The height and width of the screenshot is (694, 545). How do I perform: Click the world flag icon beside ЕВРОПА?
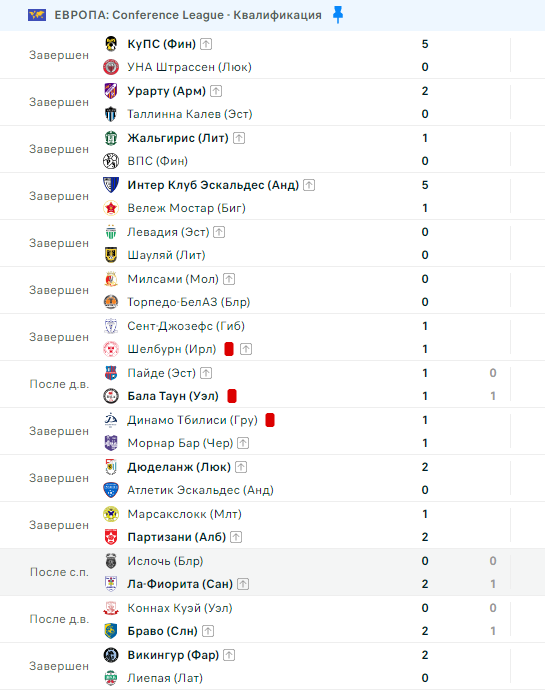(x=37, y=15)
